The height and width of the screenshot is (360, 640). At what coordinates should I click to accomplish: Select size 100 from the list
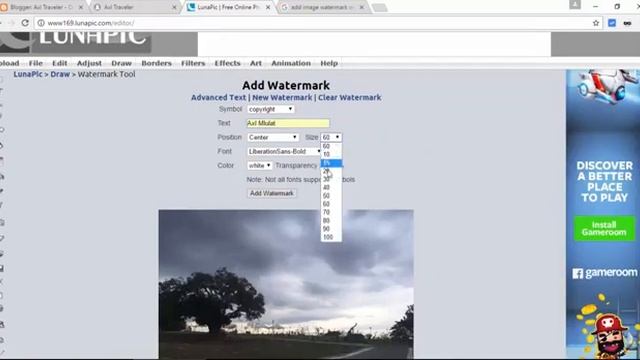click(331, 237)
